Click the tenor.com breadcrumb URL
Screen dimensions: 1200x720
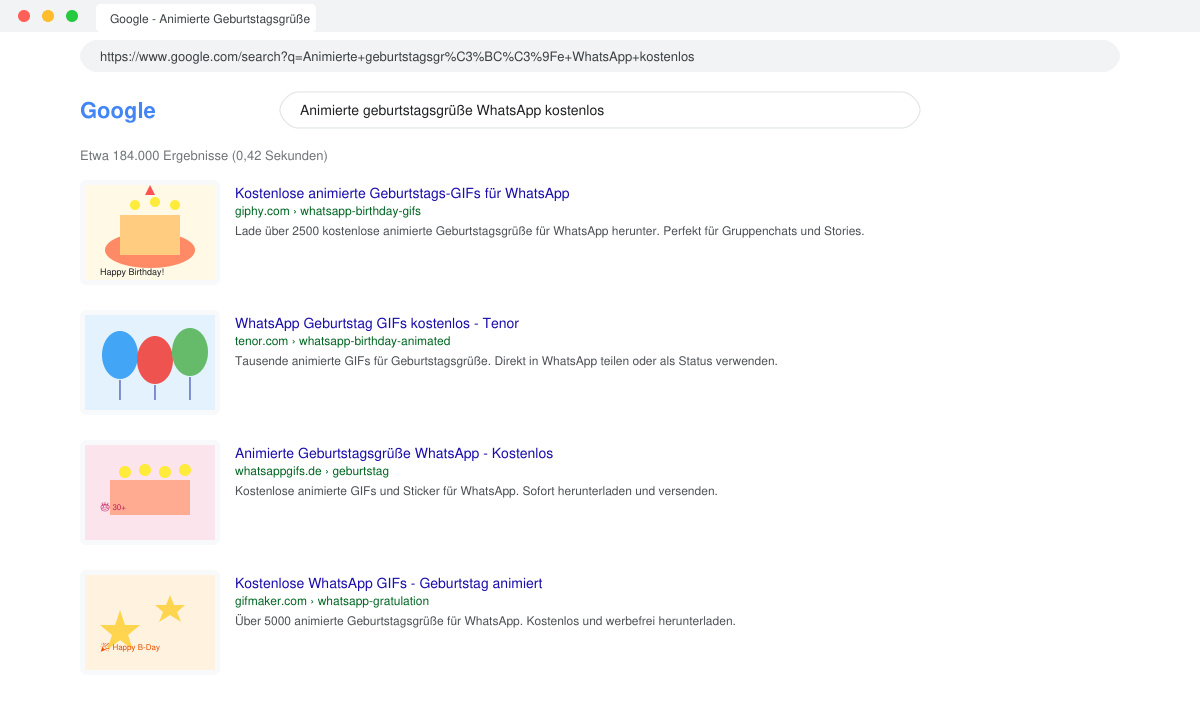tap(343, 341)
